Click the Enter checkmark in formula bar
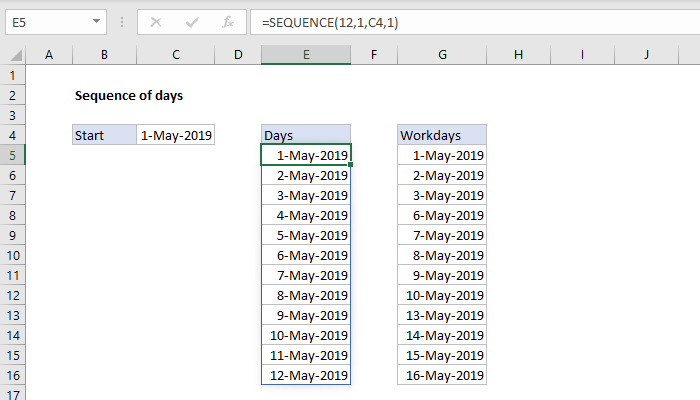Screen dimensions: 700x400 click(x=192, y=20)
